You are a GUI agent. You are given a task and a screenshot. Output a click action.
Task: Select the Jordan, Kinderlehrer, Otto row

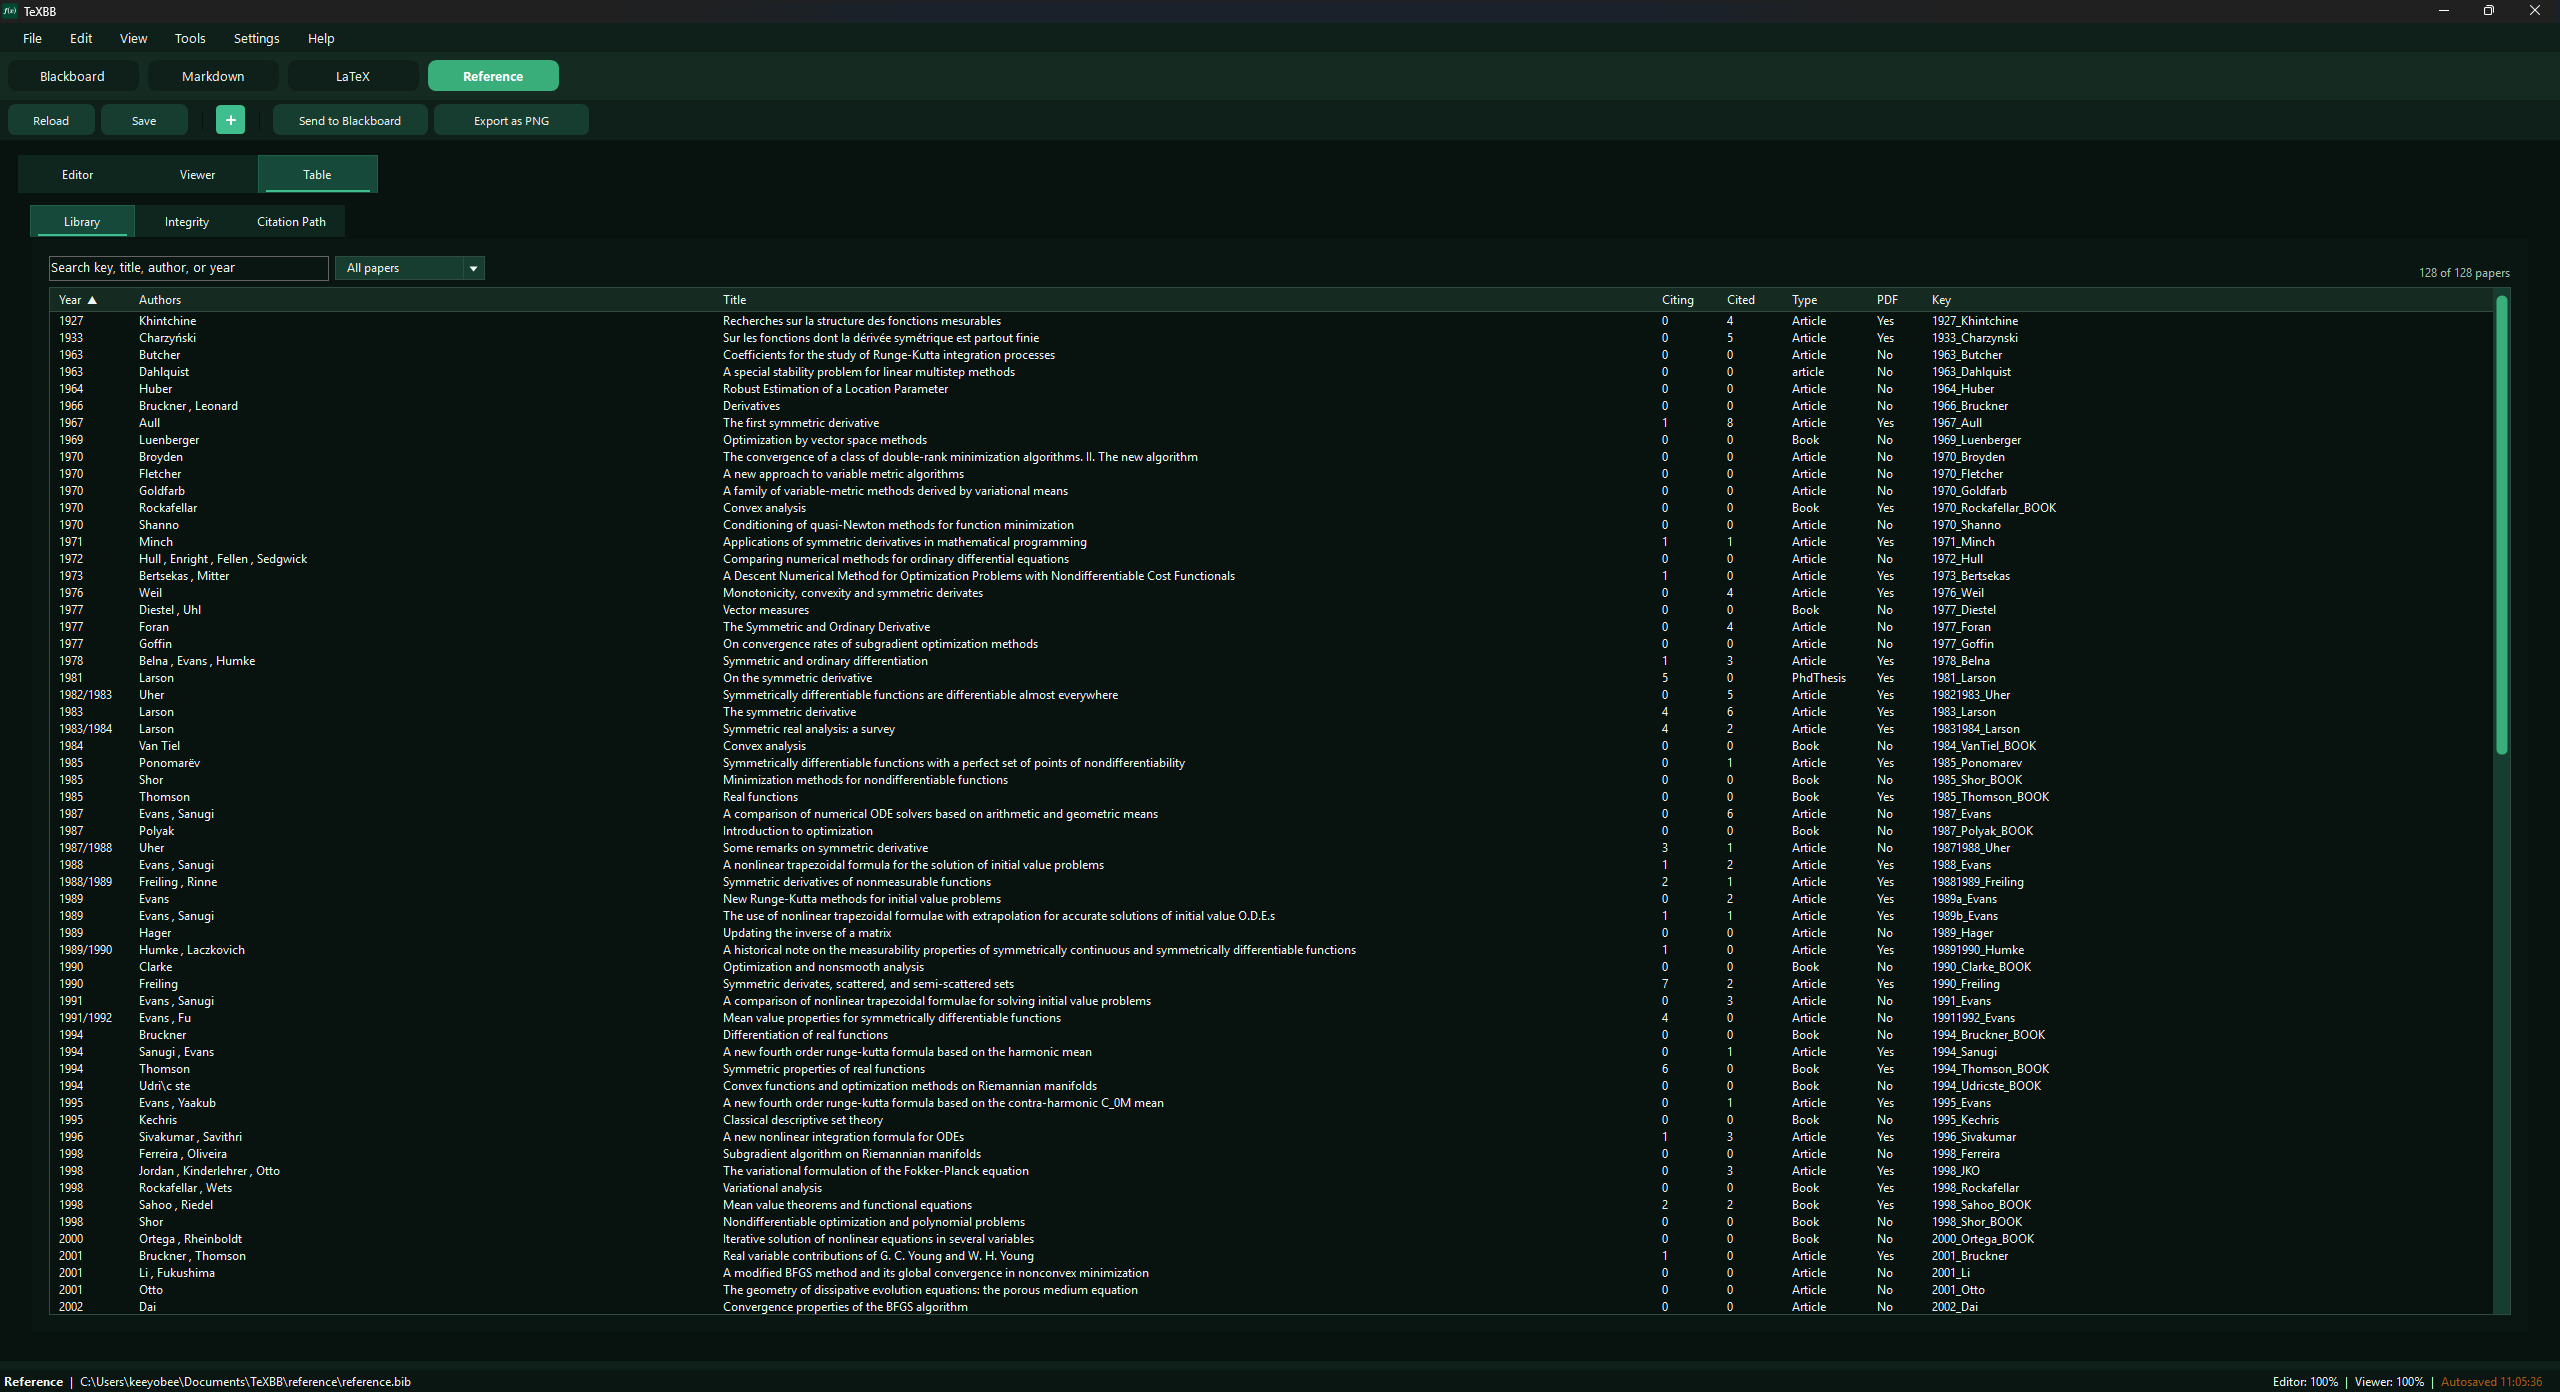[x=1271, y=1171]
